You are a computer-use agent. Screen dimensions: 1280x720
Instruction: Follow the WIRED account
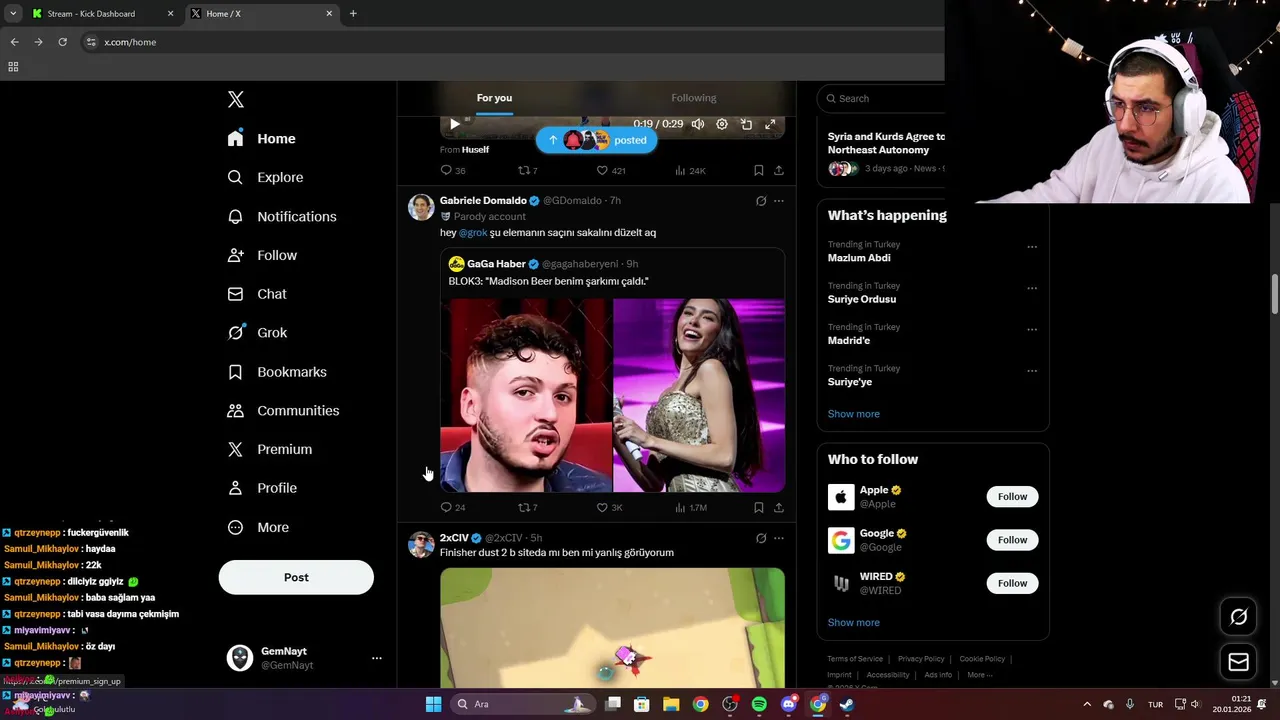[1012, 583]
